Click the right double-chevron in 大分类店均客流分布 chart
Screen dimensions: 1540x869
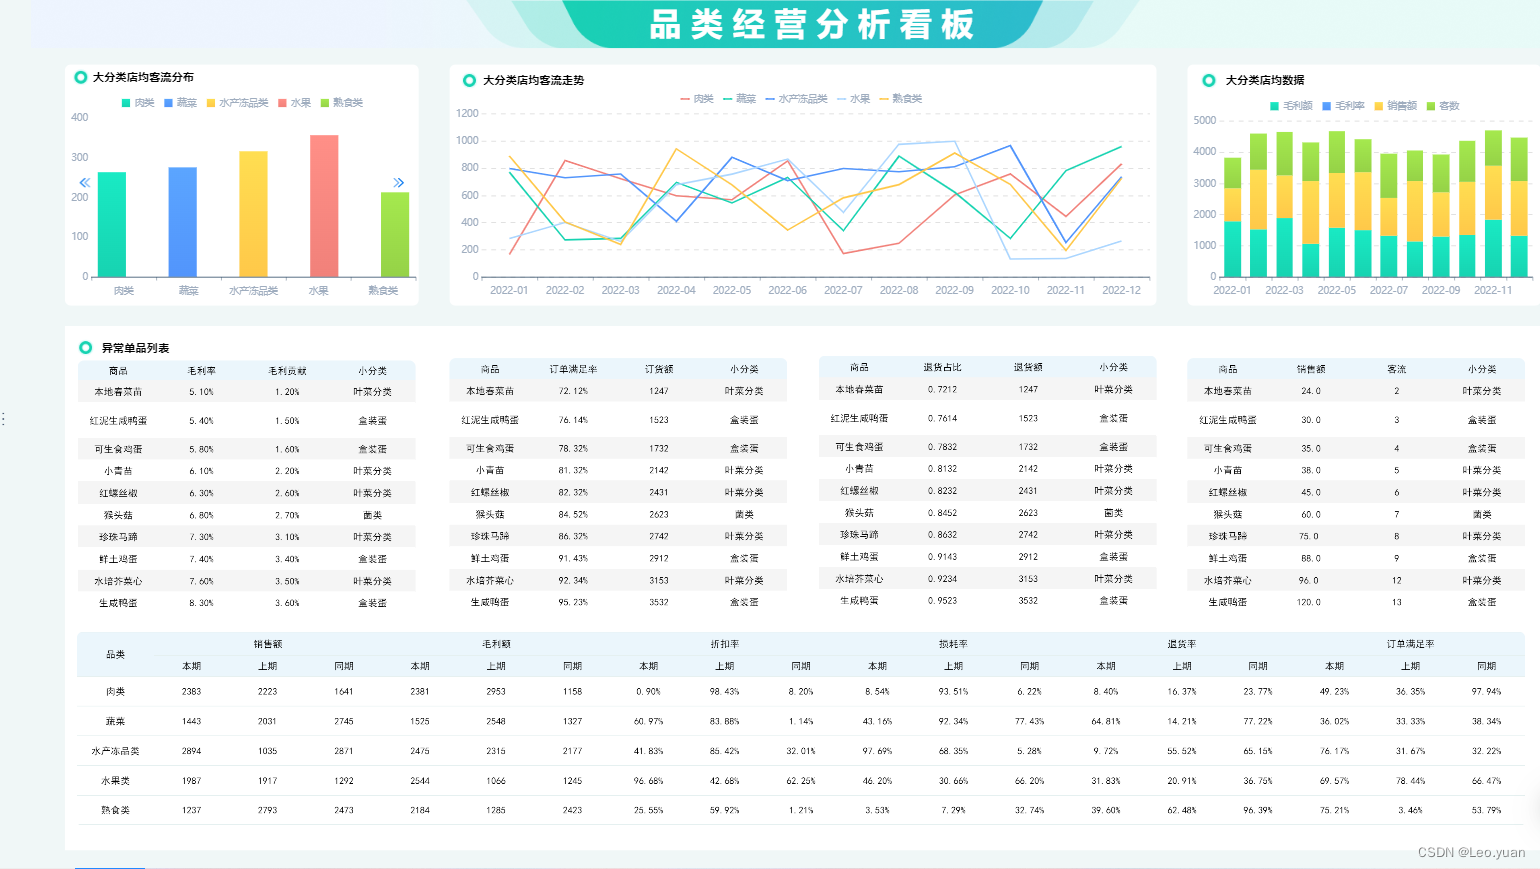tap(399, 182)
